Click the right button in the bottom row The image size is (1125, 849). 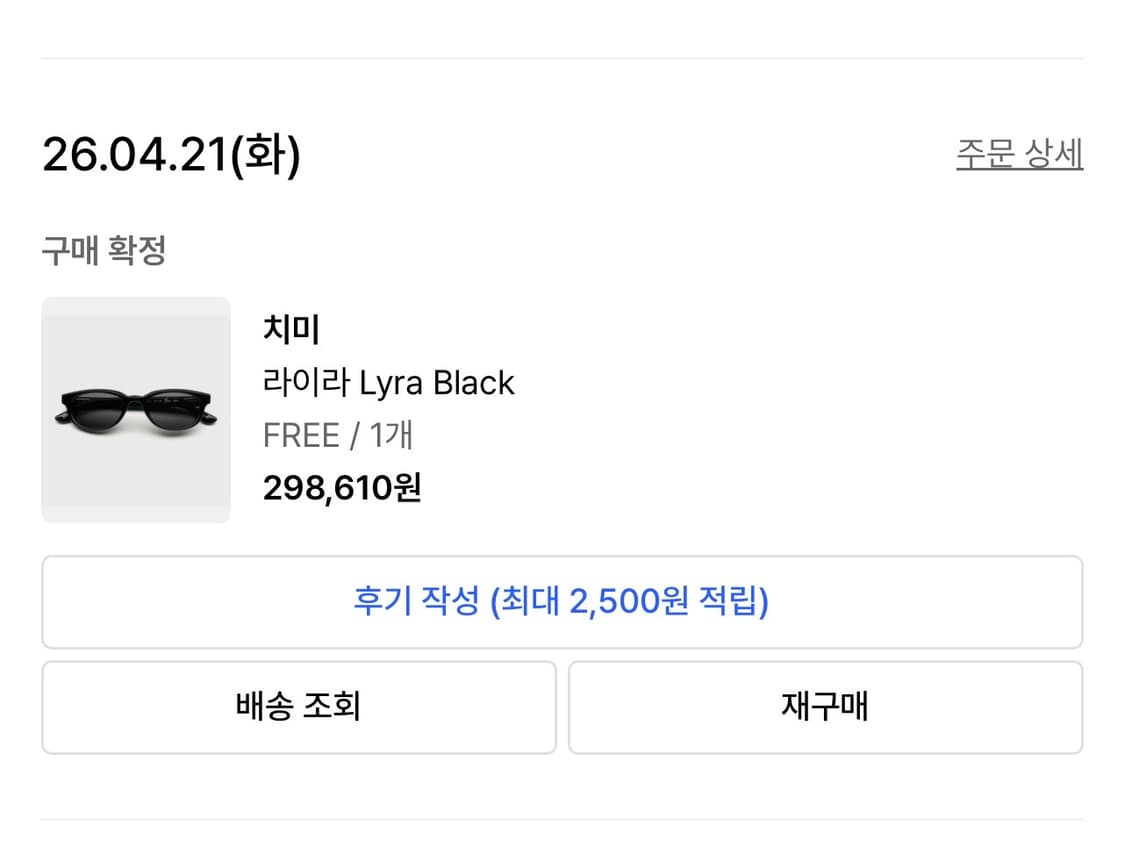825,707
